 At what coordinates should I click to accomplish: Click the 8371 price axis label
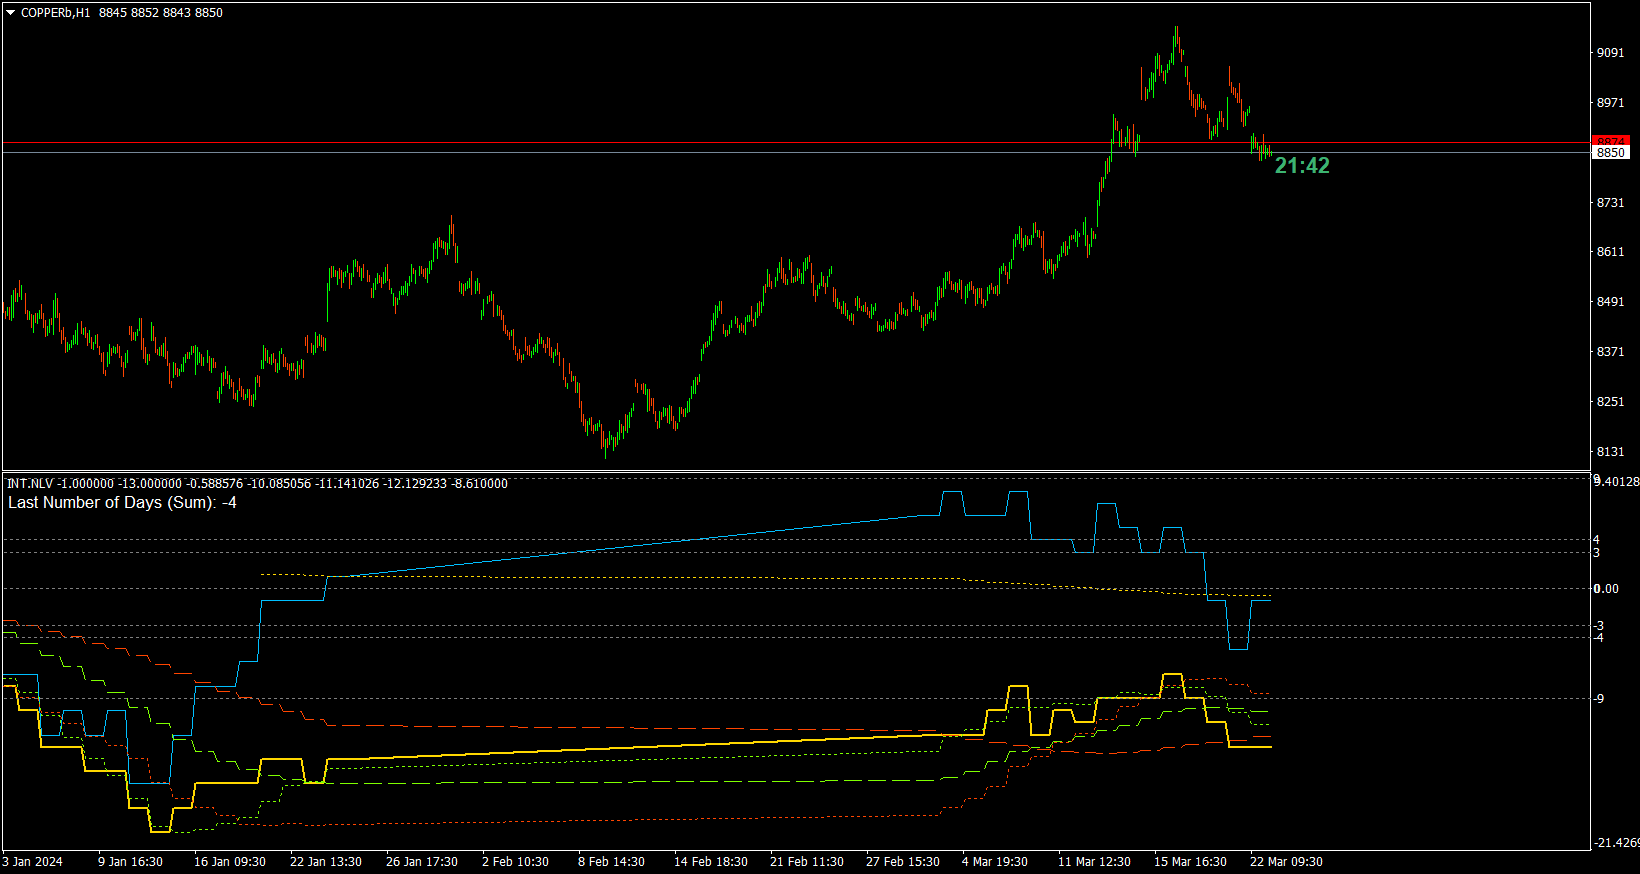pos(1610,352)
